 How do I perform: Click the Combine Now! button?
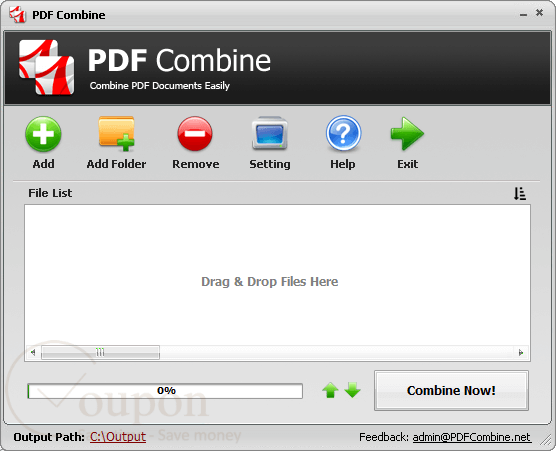click(451, 390)
